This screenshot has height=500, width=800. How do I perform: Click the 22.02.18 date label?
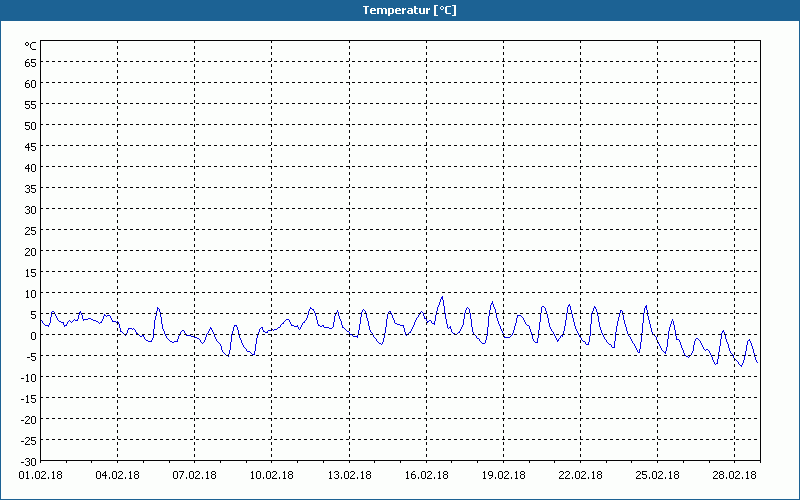coord(579,476)
